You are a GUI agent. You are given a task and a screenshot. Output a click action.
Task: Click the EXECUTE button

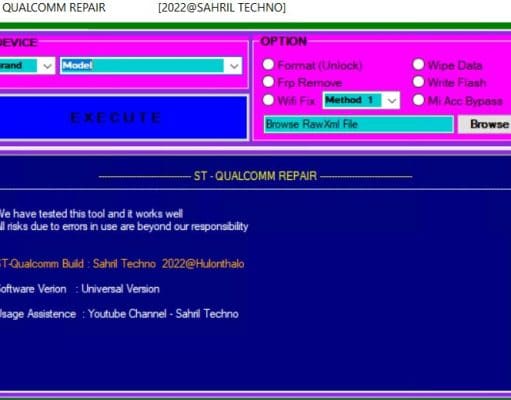coord(123,118)
